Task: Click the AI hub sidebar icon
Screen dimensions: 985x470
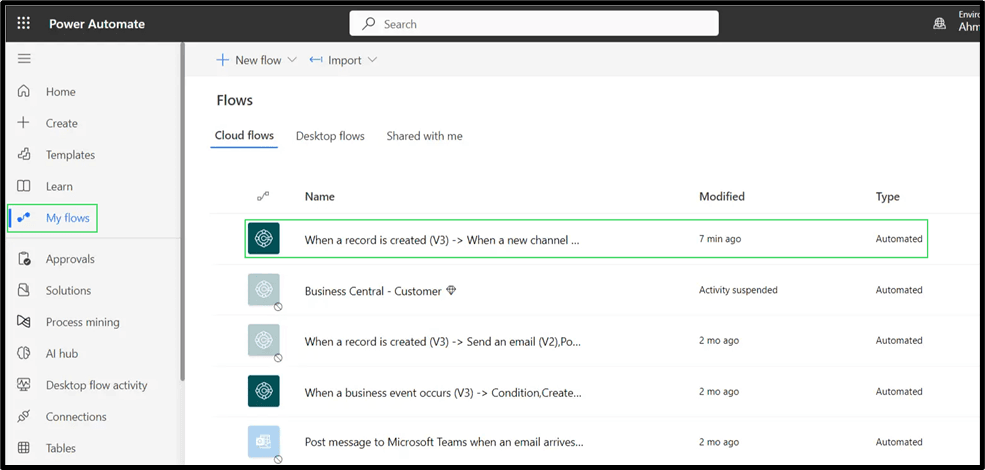Action: tap(24, 354)
